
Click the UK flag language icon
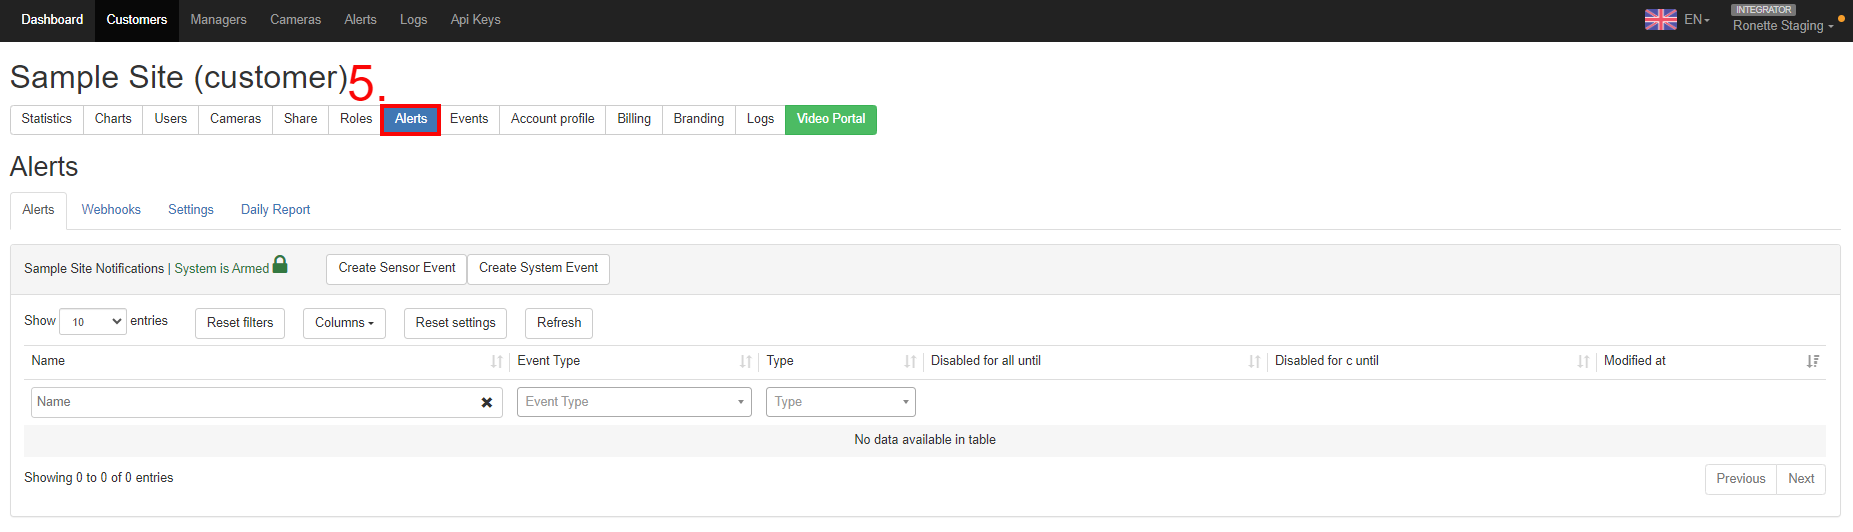point(1660,20)
